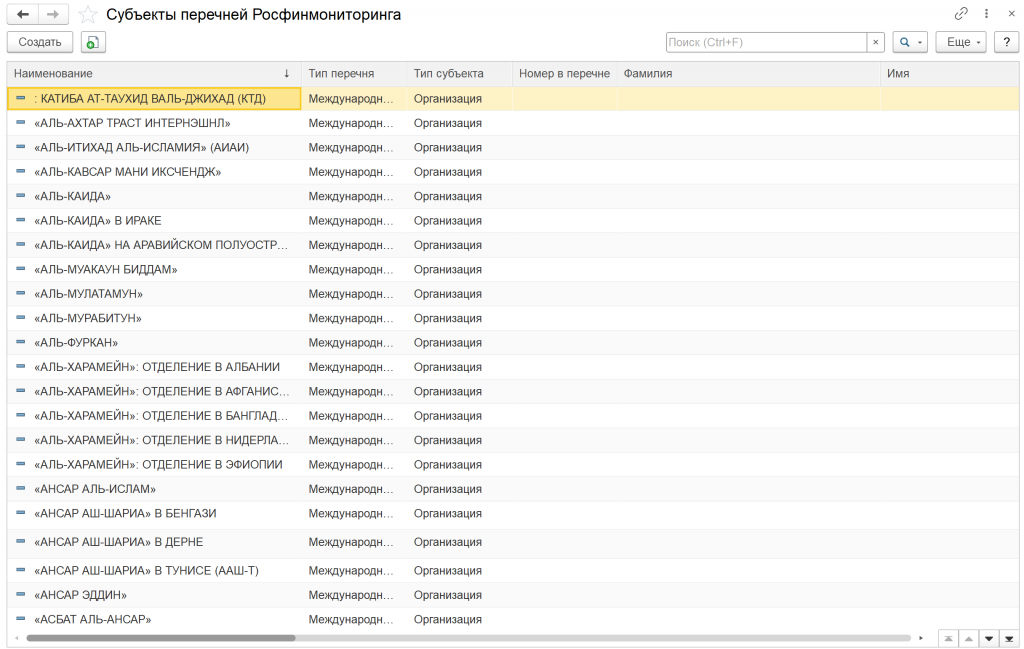
Task: Add this page to favorites via star
Action: pyautogui.click(x=88, y=14)
